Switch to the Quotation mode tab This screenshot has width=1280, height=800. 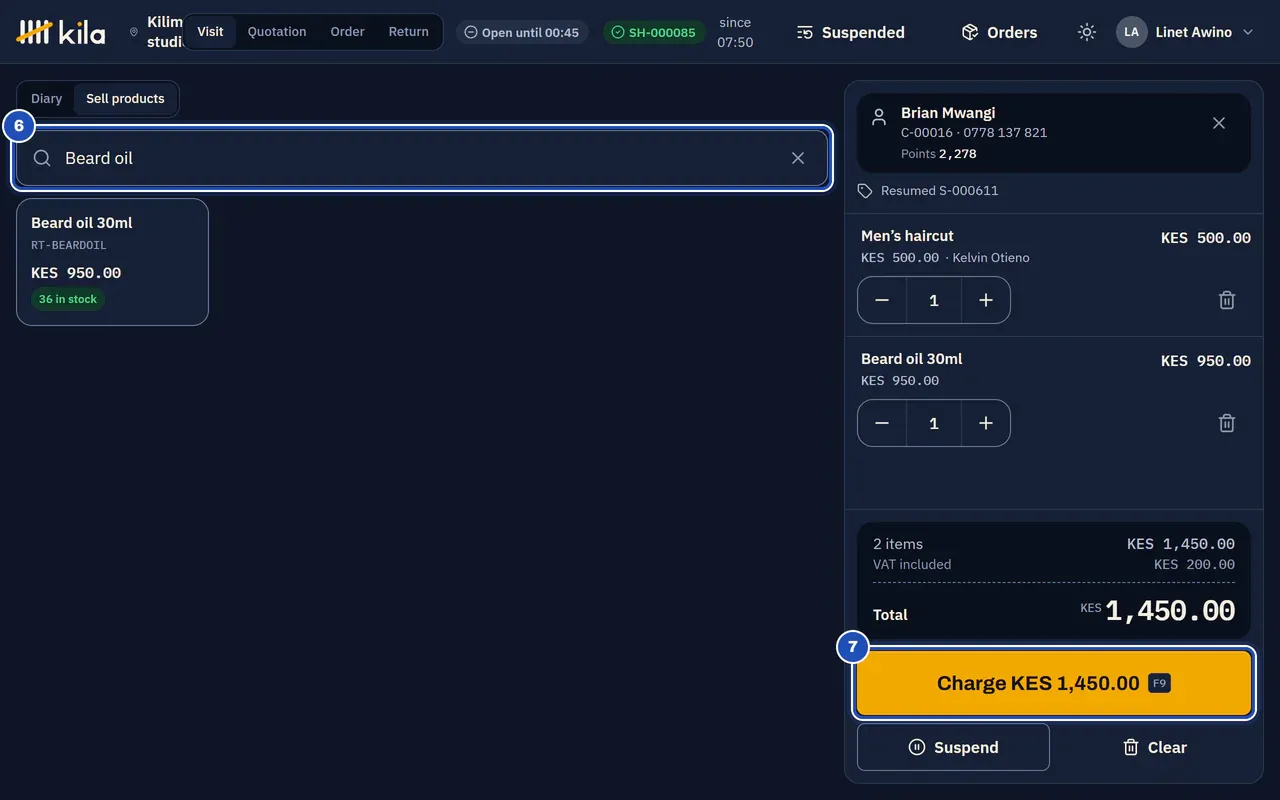point(277,32)
